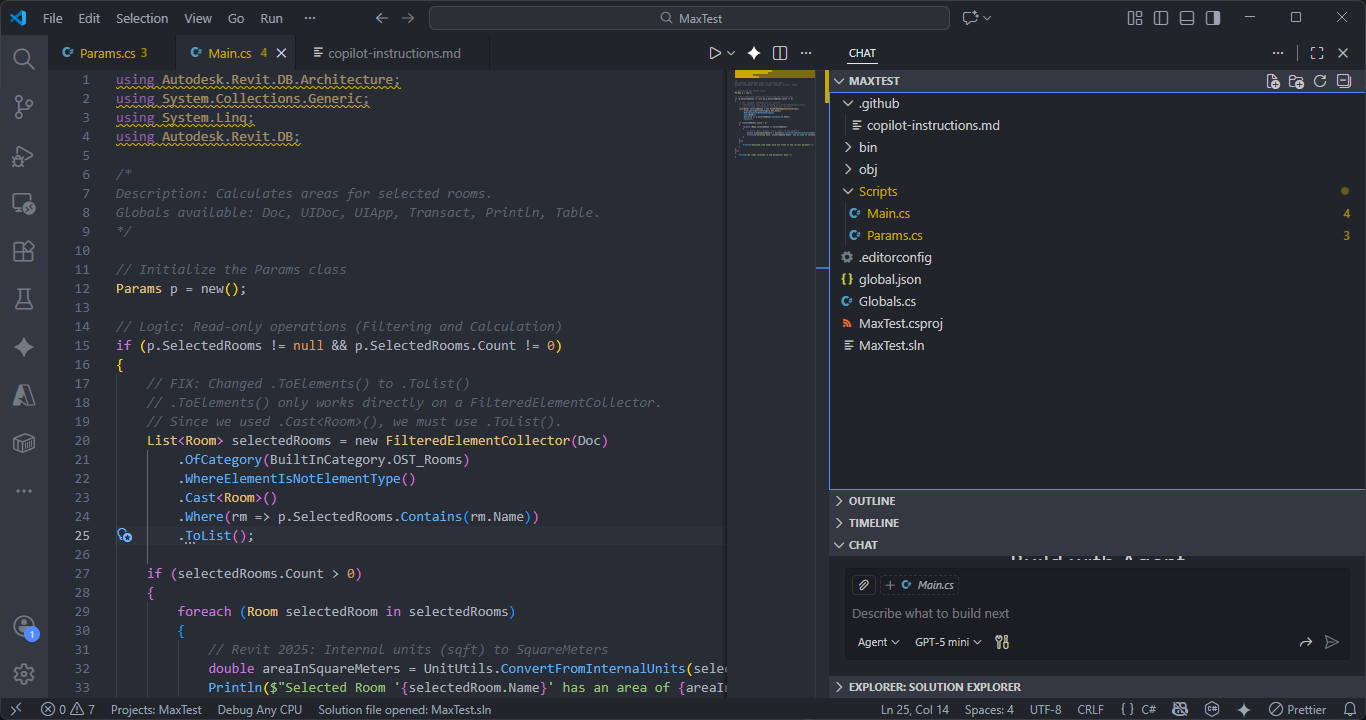
Task: Toggle the bottom Panel layout button
Action: pos(1186,18)
